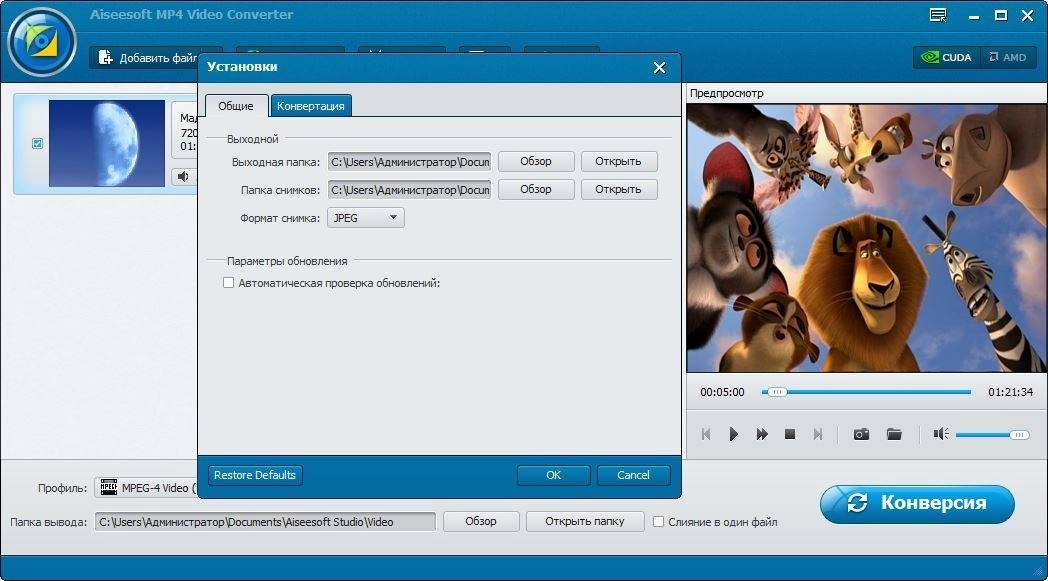The image size is (1048, 581).
Task: Enable Автоматическая проверка обновлений checkbox
Action: pyautogui.click(x=229, y=283)
